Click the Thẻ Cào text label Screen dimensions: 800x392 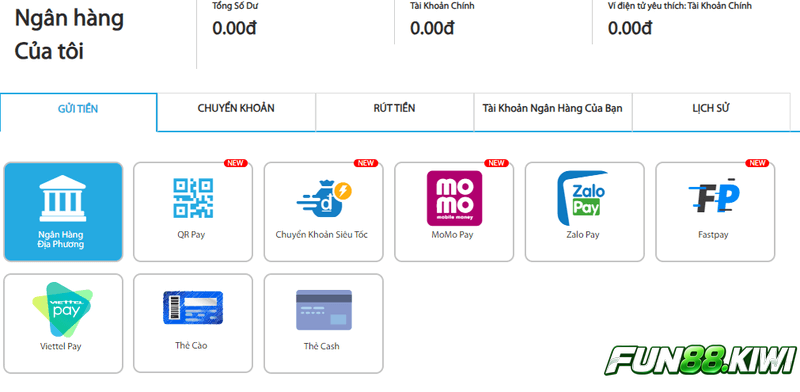click(x=191, y=346)
